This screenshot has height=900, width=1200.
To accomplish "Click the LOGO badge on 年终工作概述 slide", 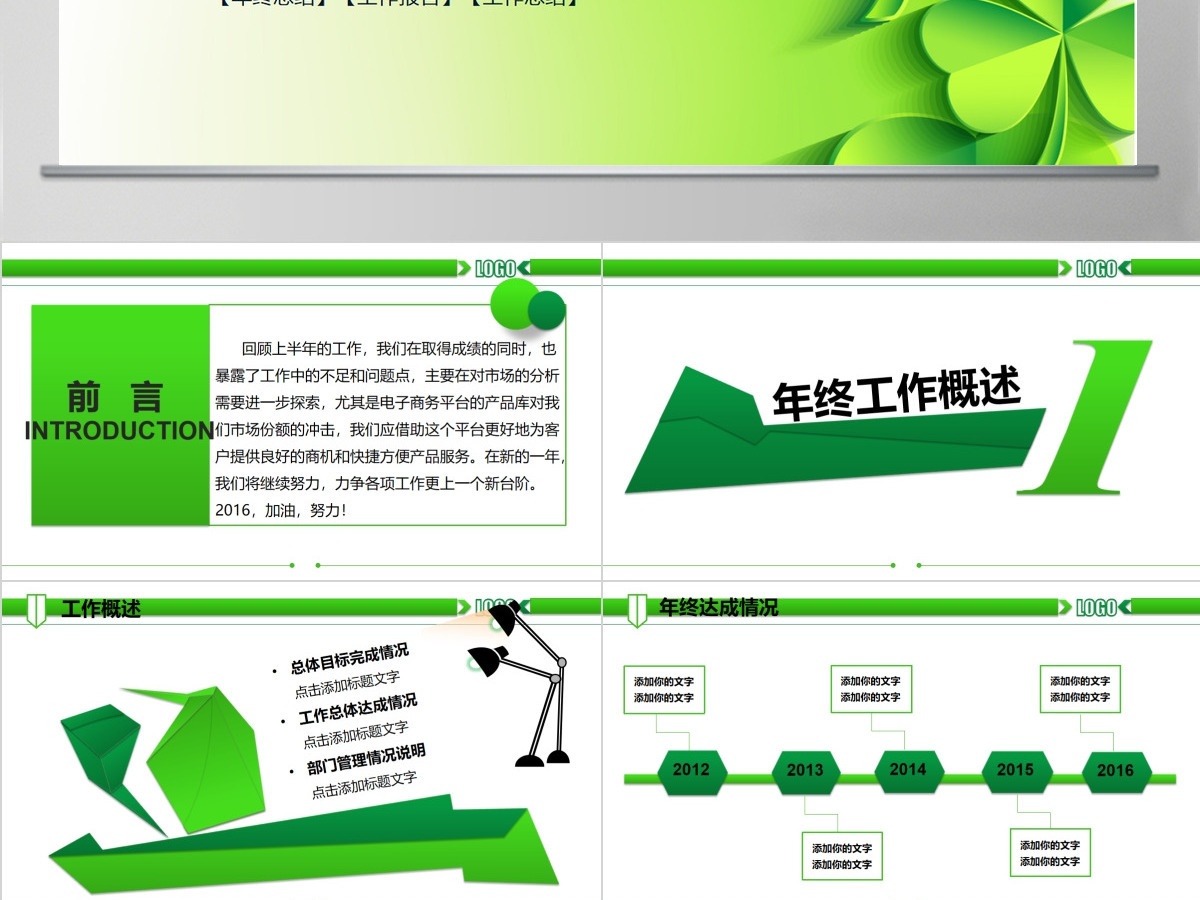I will click(x=1096, y=268).
